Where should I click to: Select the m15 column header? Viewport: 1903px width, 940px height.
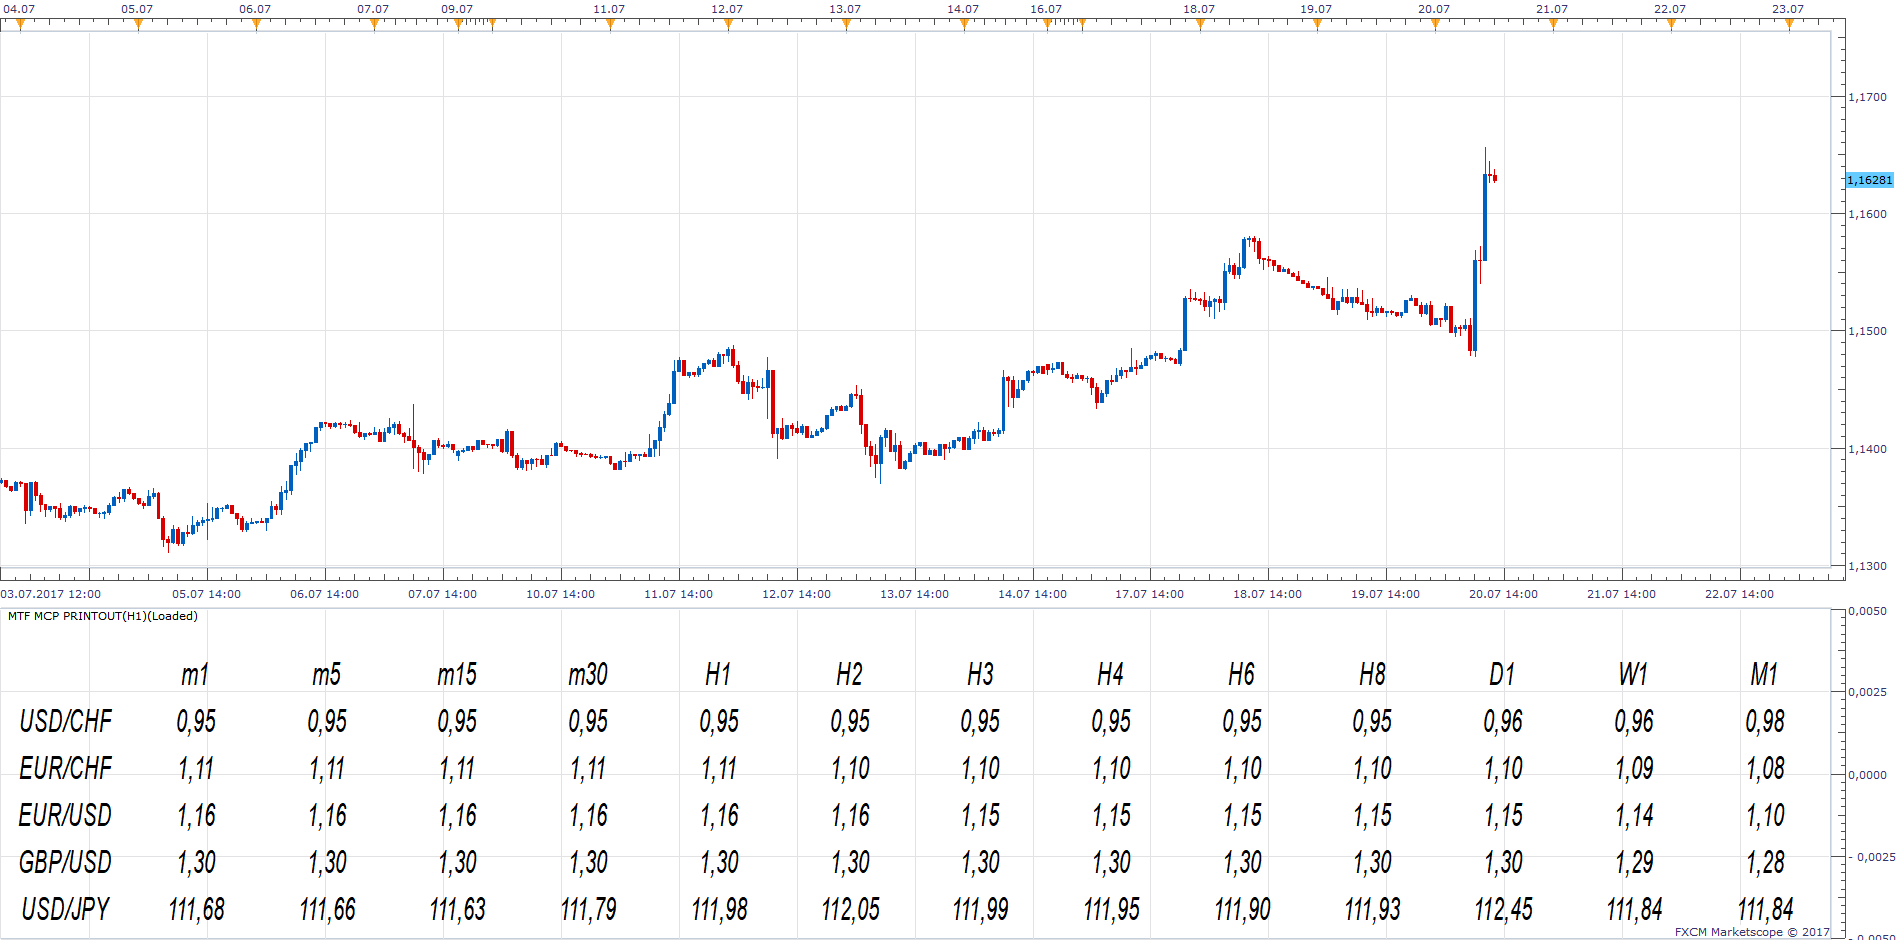pos(457,675)
